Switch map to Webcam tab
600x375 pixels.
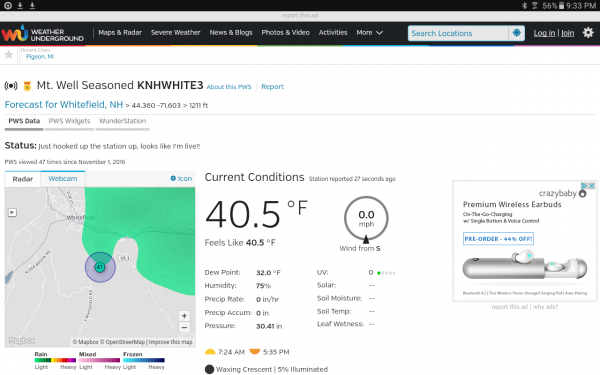63,179
